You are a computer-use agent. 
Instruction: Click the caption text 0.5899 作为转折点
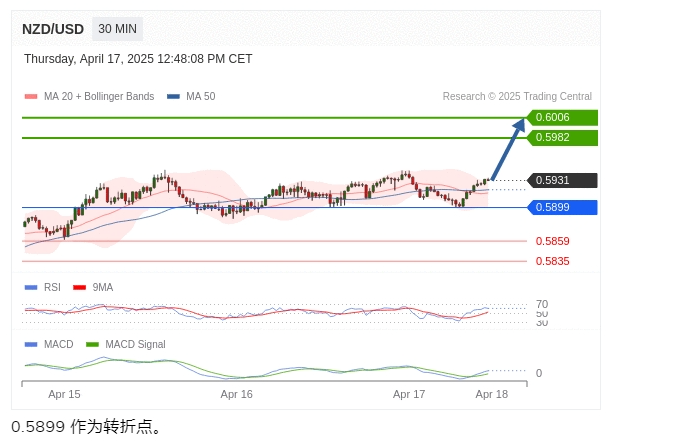click(86, 427)
